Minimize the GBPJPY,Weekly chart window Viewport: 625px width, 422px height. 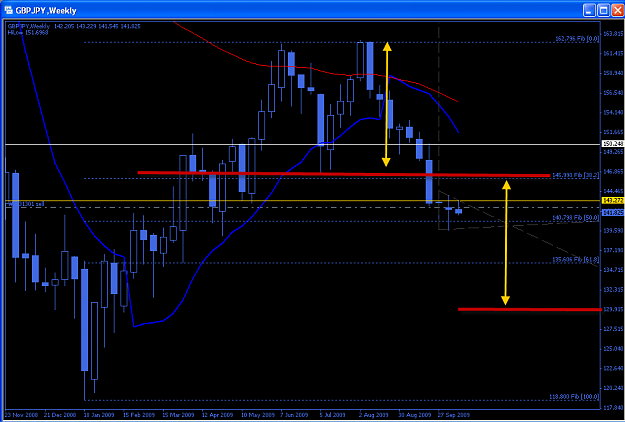click(x=590, y=10)
